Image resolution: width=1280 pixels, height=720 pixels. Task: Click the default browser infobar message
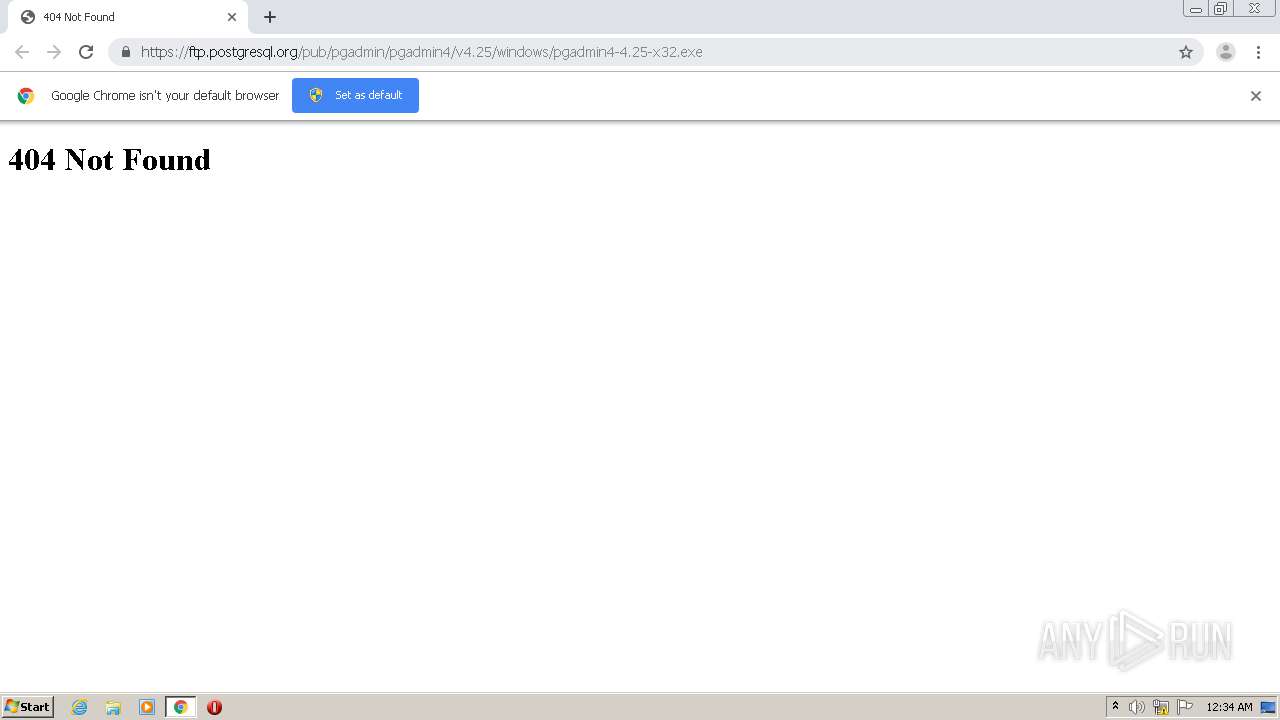[165, 96]
